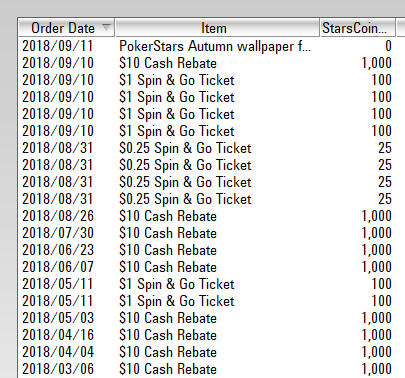Click the 1,000 StarsCoin value for 2018/07/30
405x378 pixels.
click(376, 233)
